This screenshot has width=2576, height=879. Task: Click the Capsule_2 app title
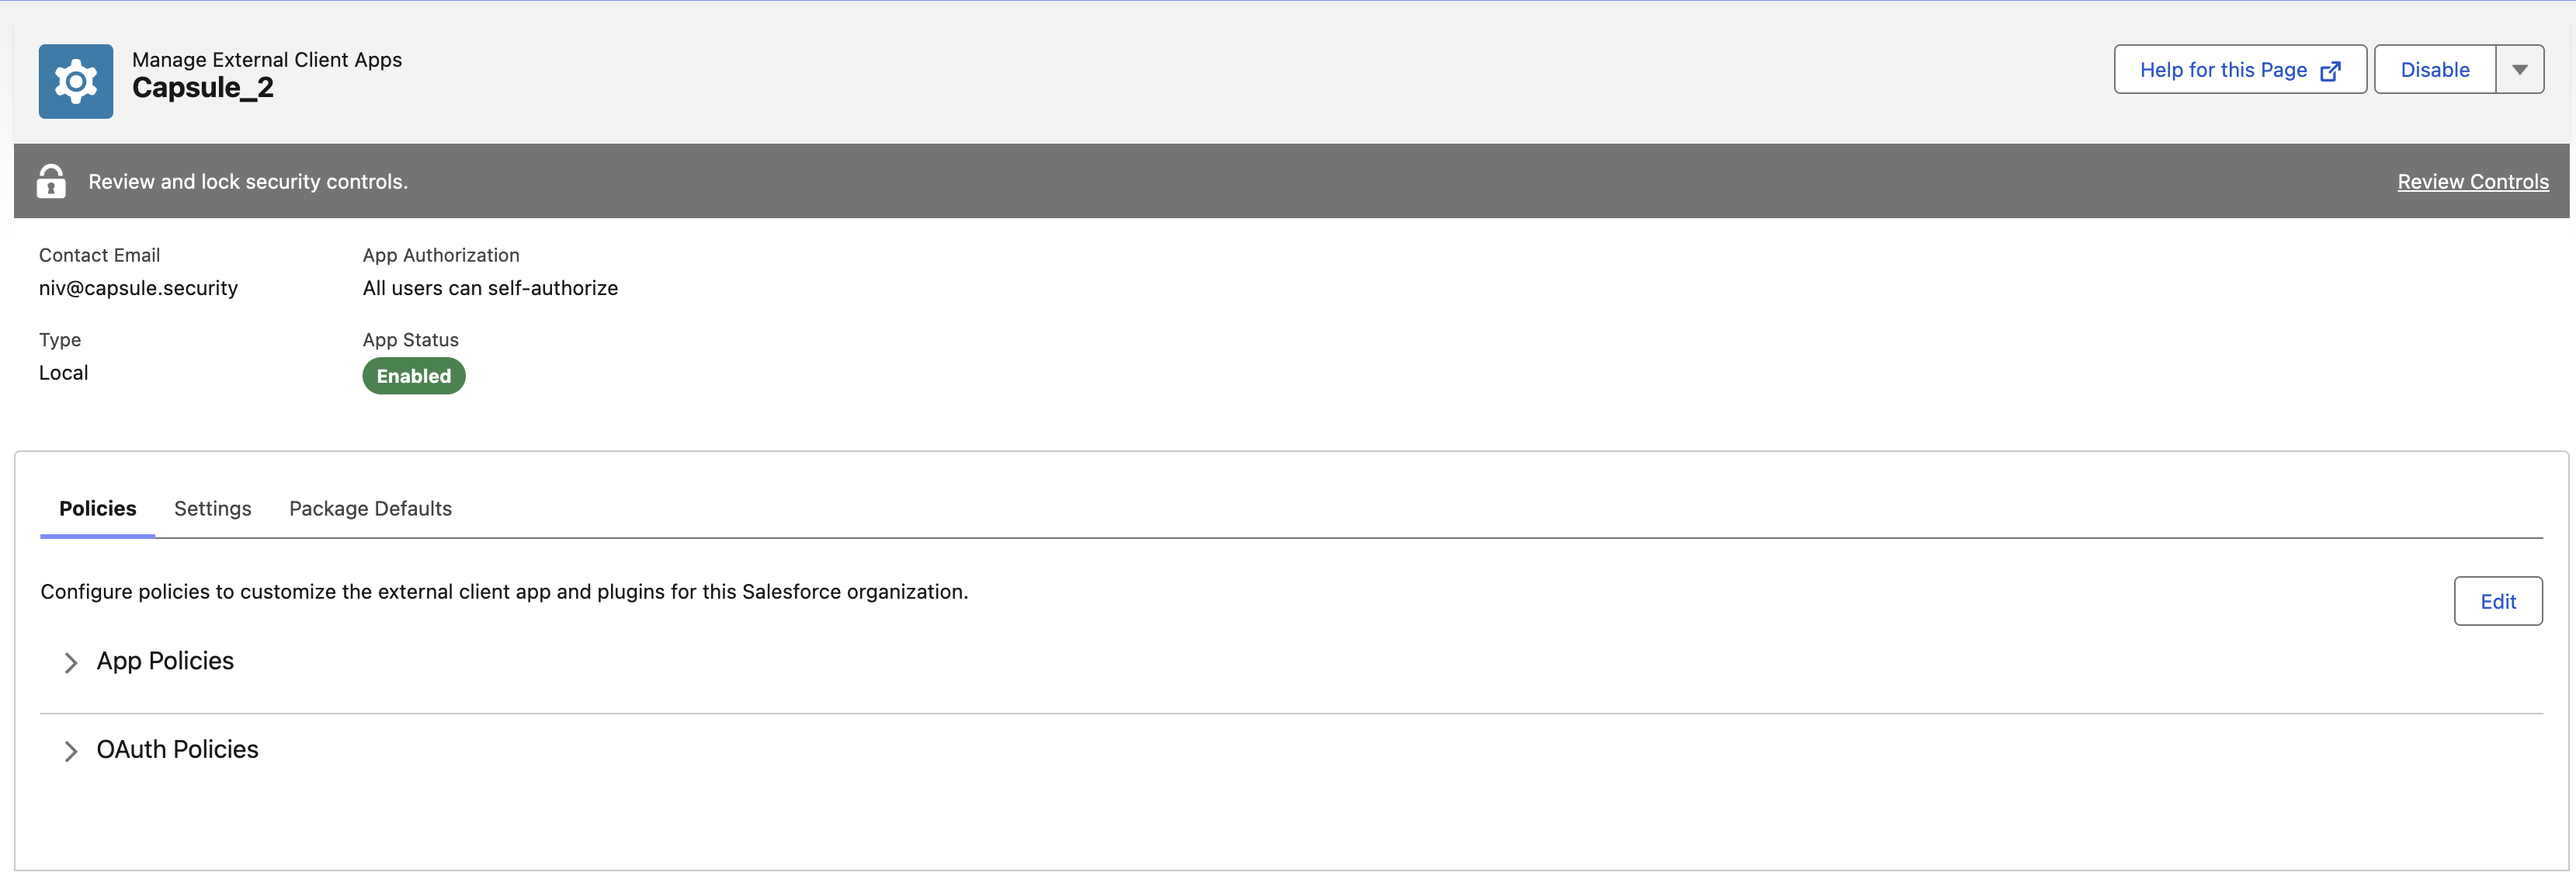point(203,88)
